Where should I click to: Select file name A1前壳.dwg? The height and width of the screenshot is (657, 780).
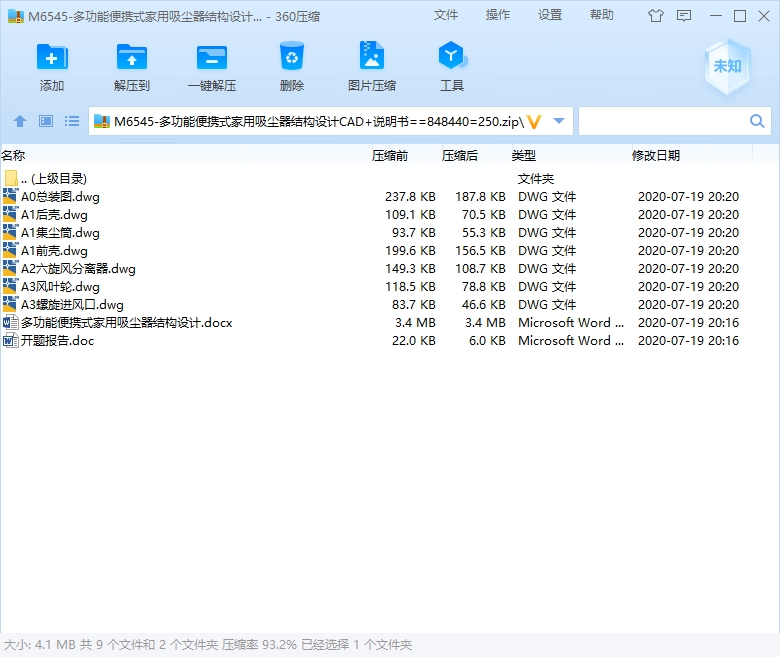pos(54,251)
